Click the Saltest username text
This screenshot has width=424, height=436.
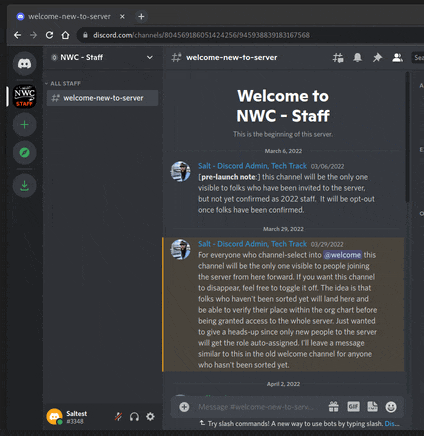coord(77,414)
